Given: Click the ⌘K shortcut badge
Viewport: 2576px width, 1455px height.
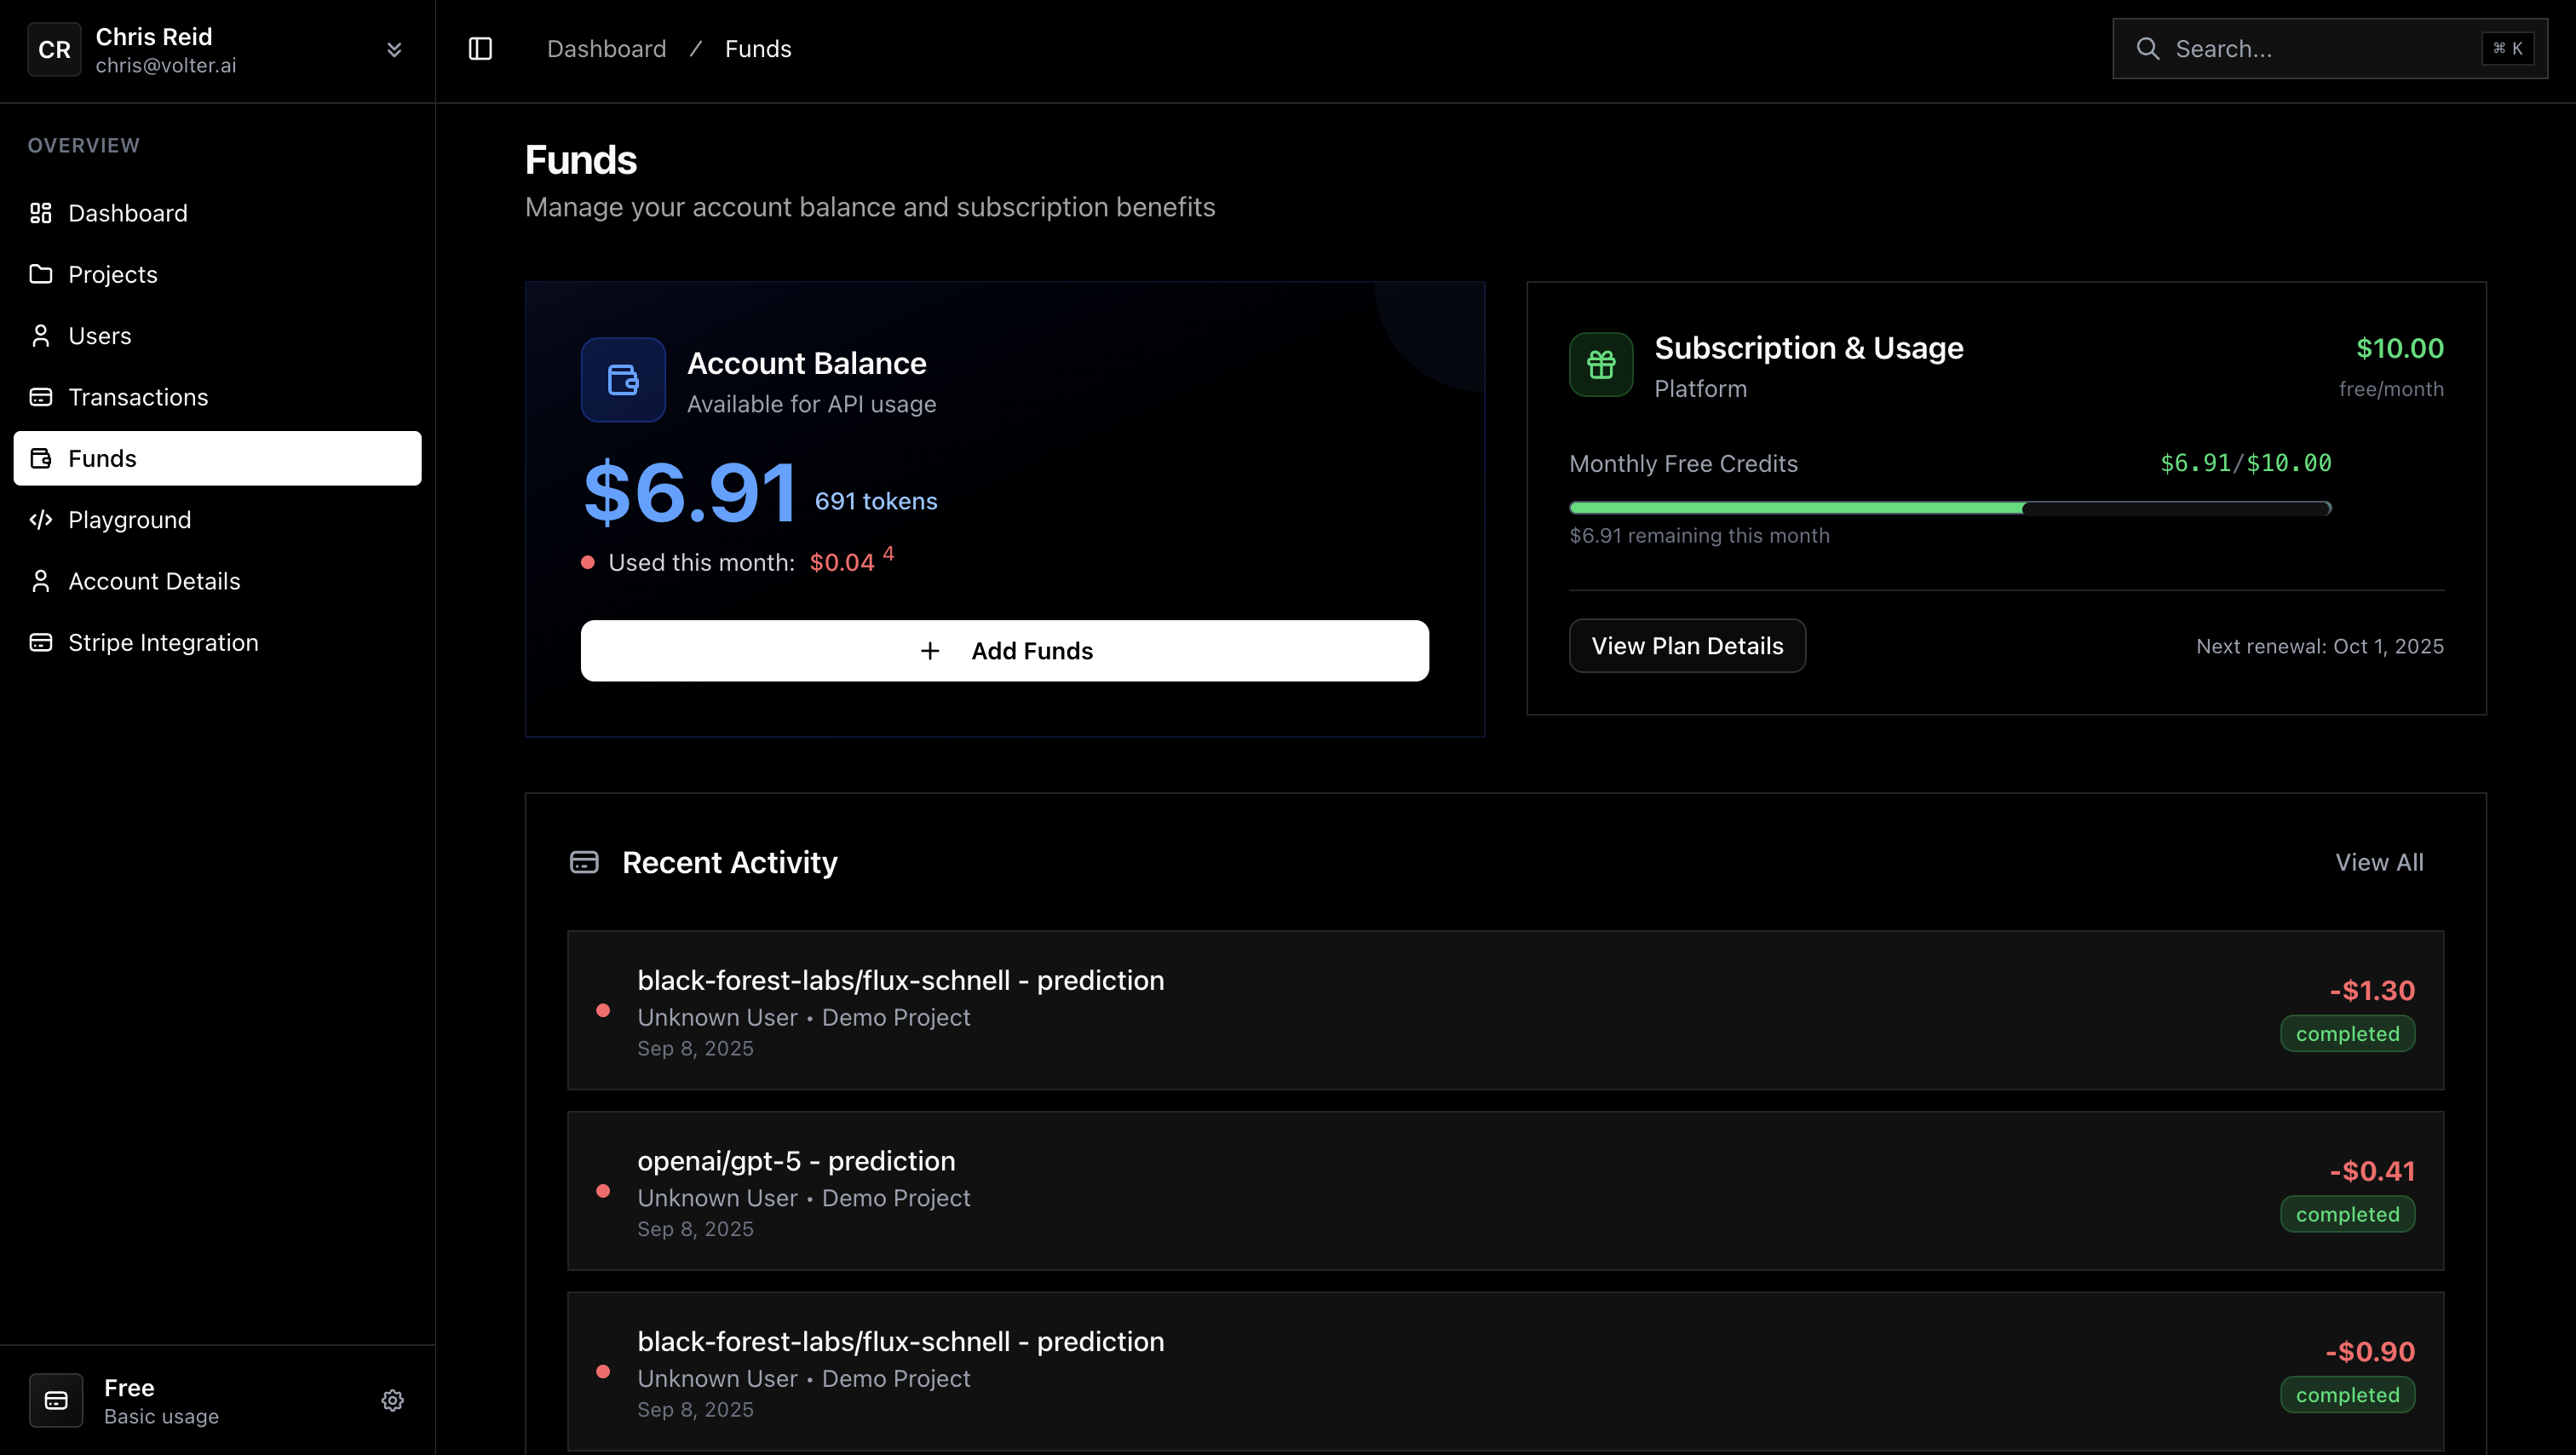Looking at the screenshot, I should (2507, 49).
